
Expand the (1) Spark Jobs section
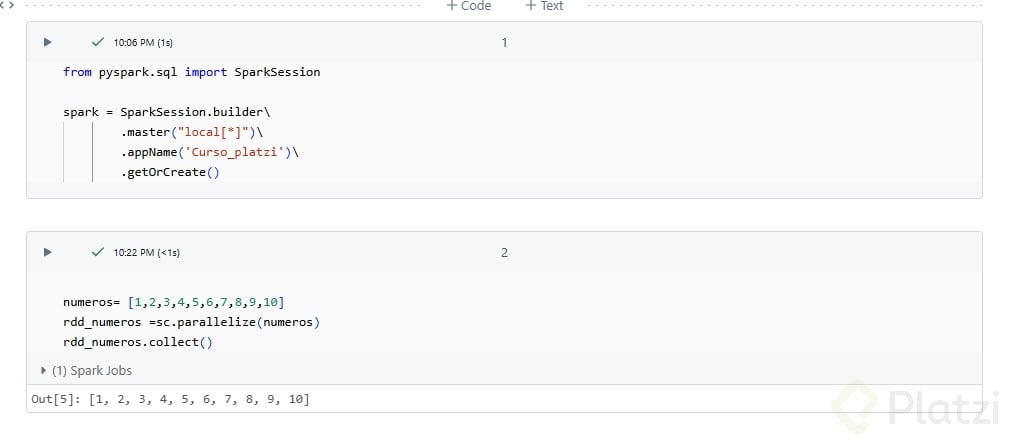86,370
